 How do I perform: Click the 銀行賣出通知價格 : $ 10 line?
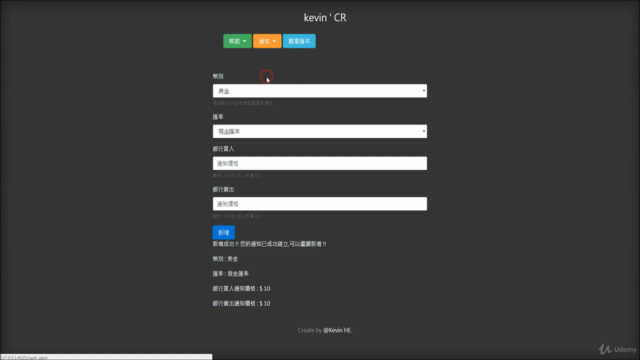[241, 303]
